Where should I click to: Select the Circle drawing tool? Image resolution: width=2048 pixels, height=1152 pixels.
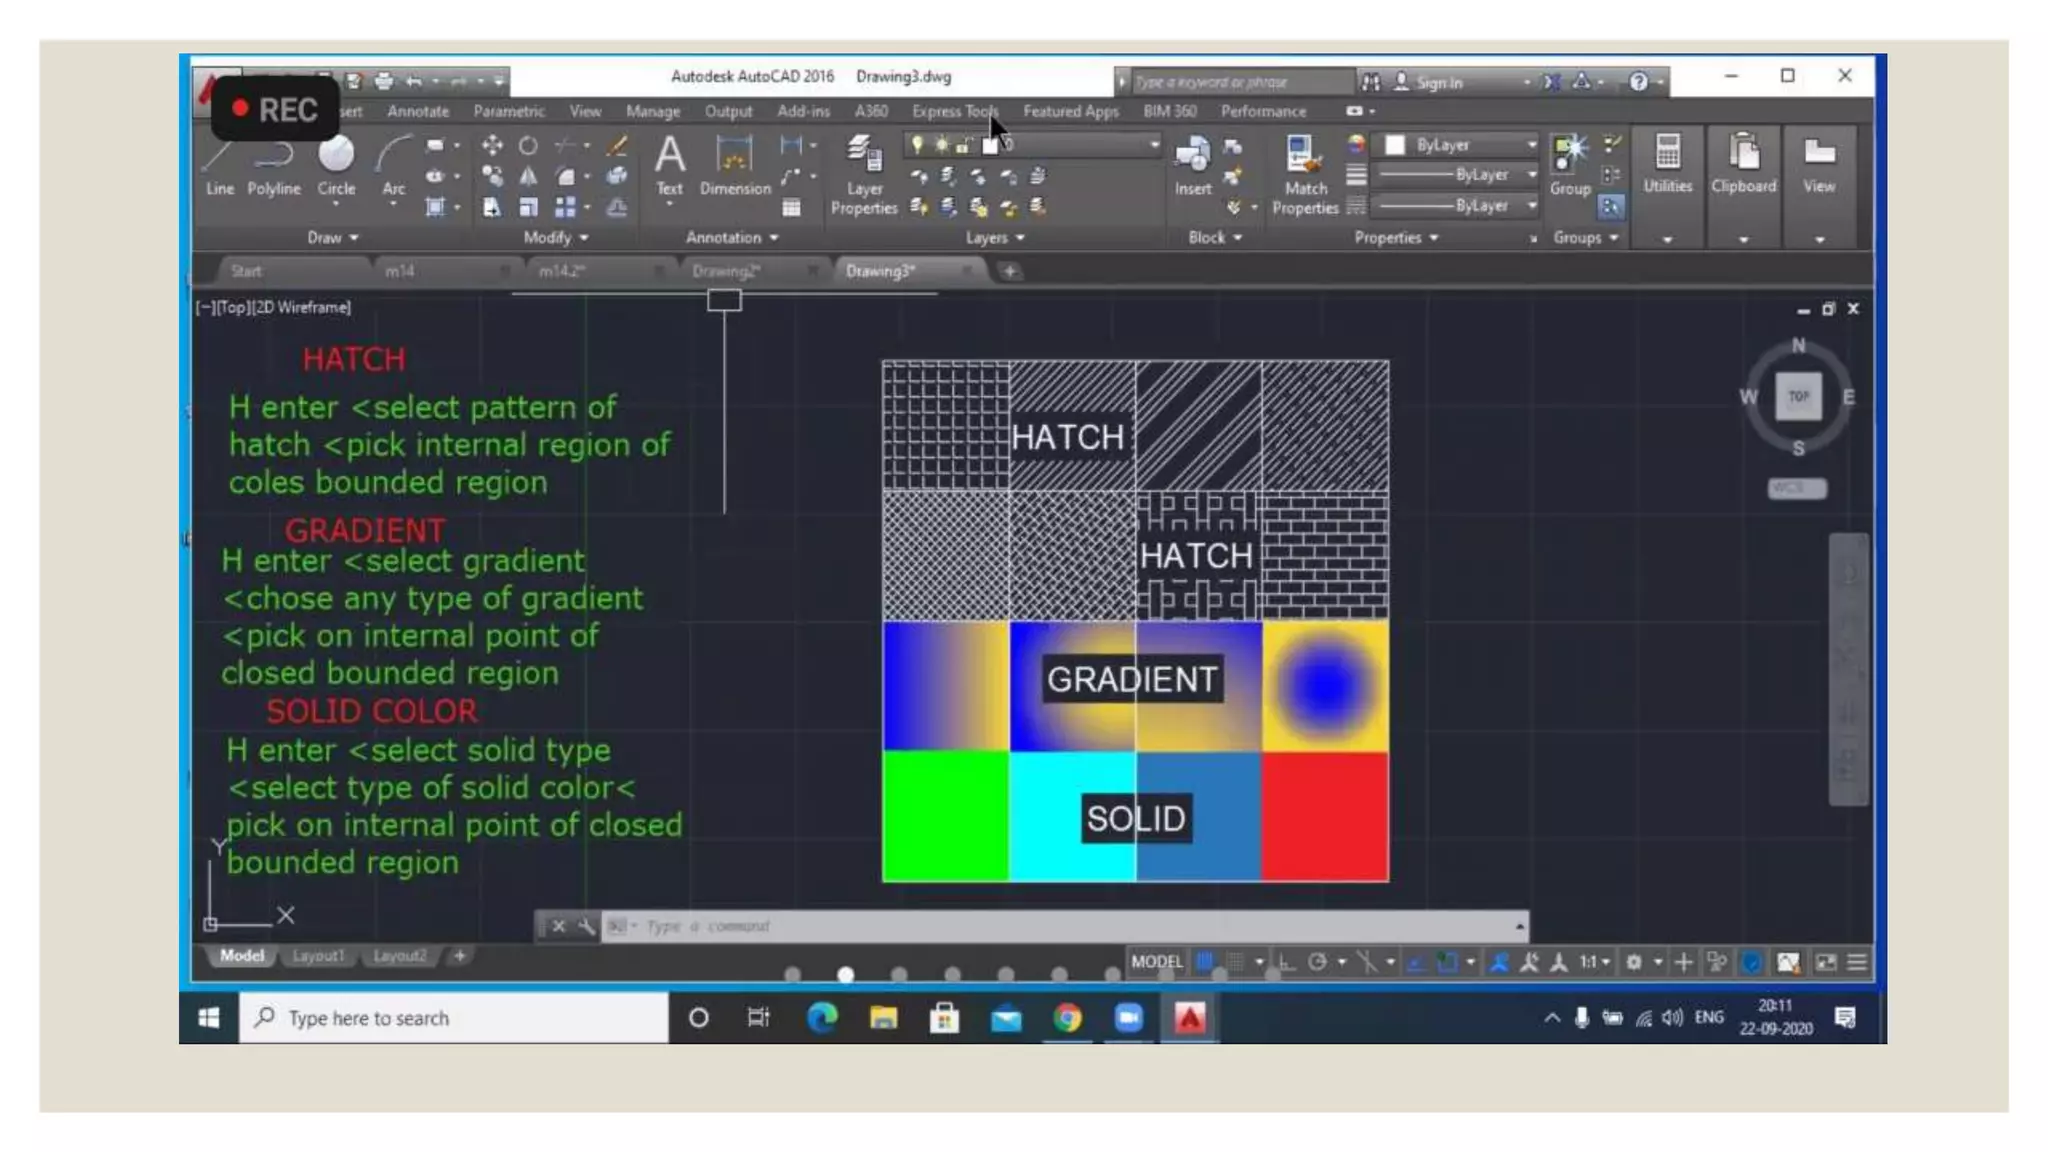pos(336,166)
